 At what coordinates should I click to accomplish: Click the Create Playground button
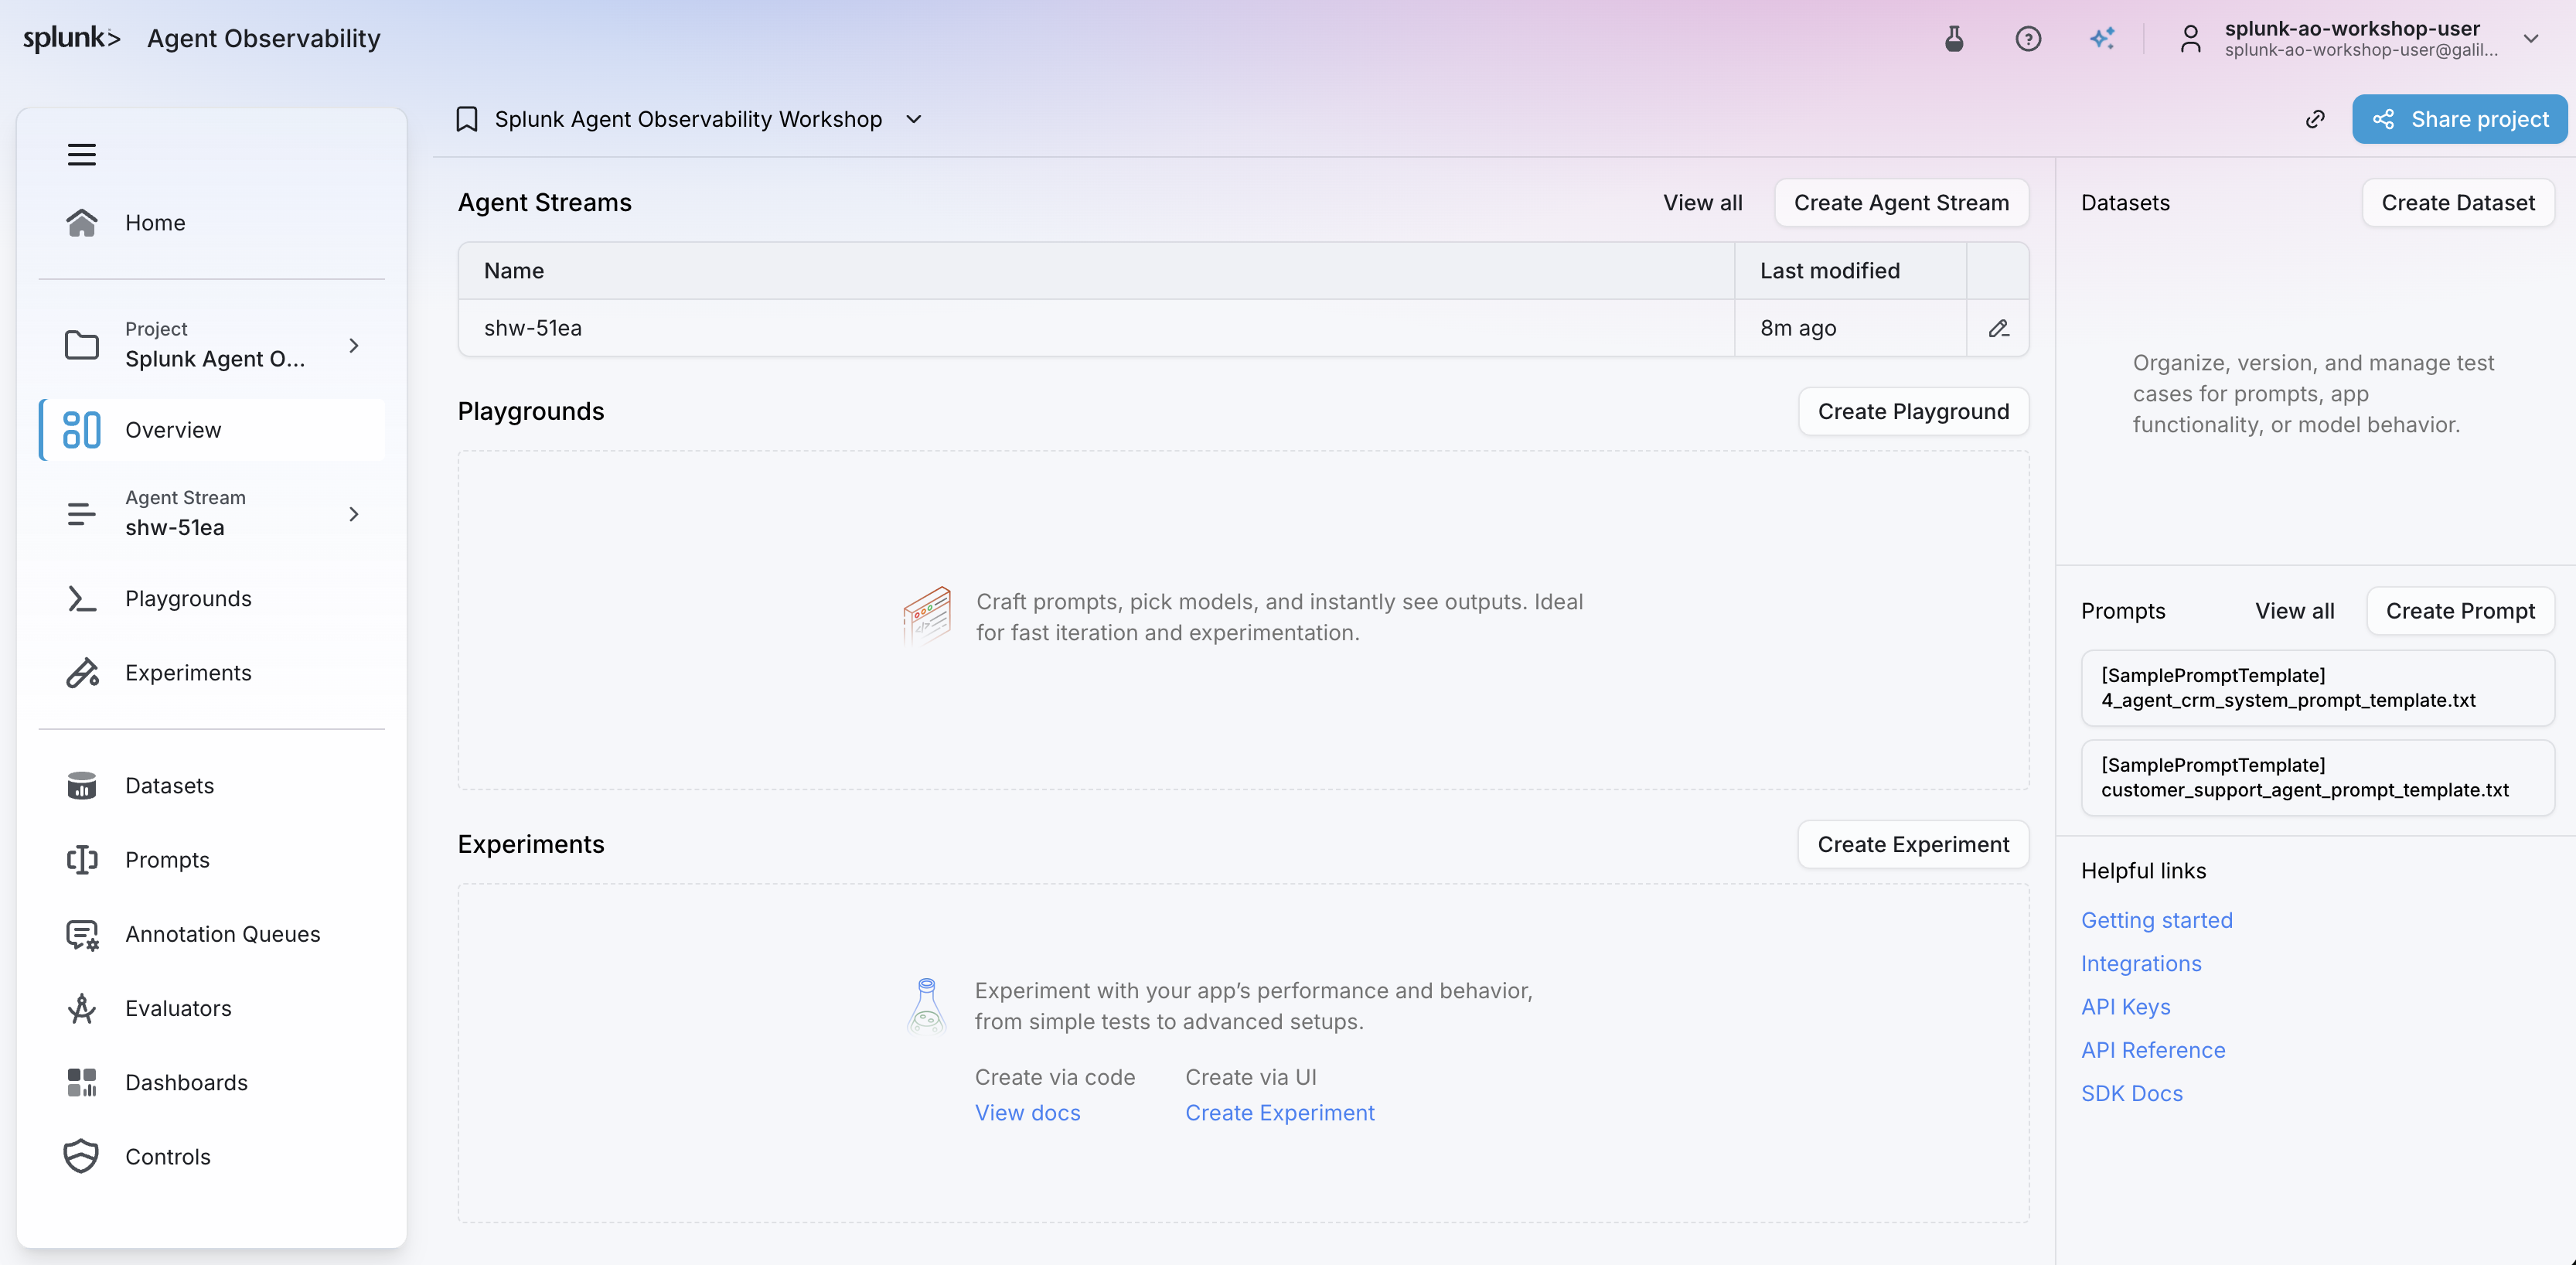point(1913,411)
